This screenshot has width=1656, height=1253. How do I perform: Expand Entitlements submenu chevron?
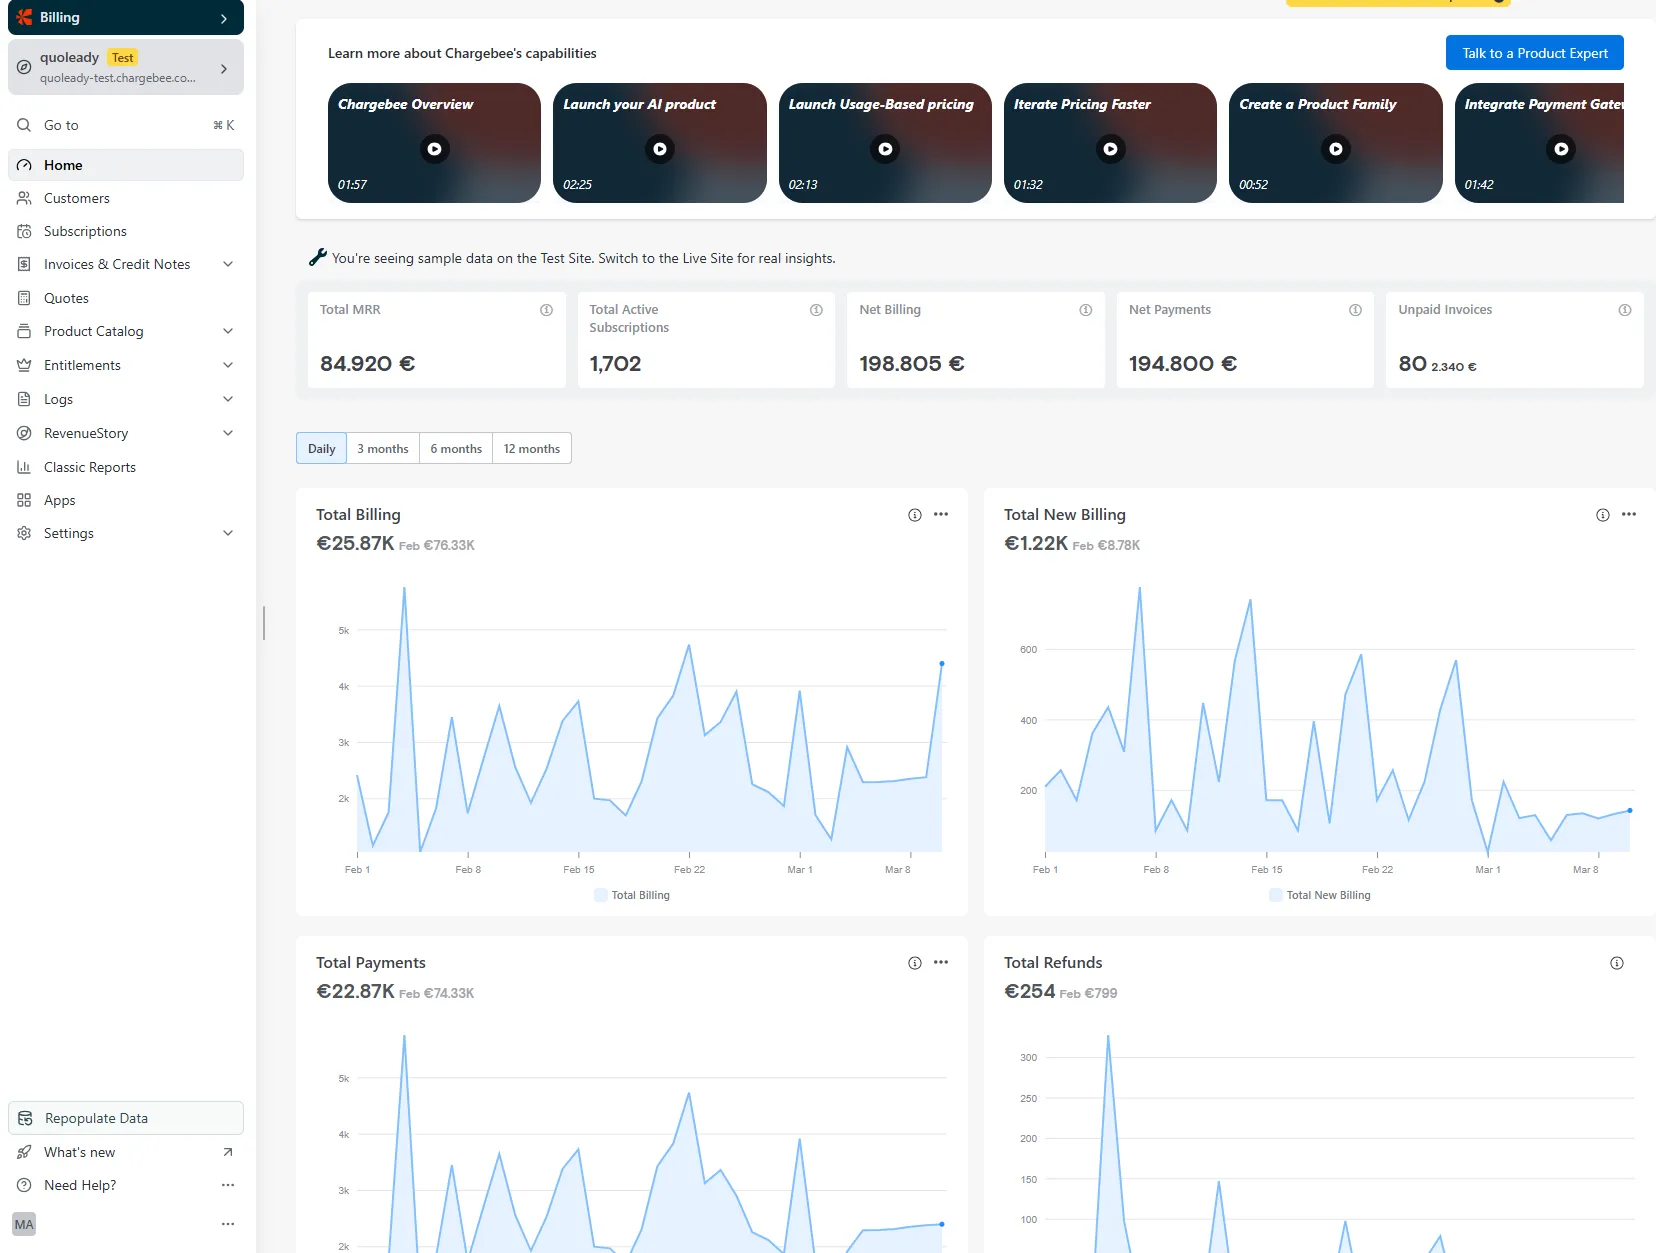pos(228,365)
